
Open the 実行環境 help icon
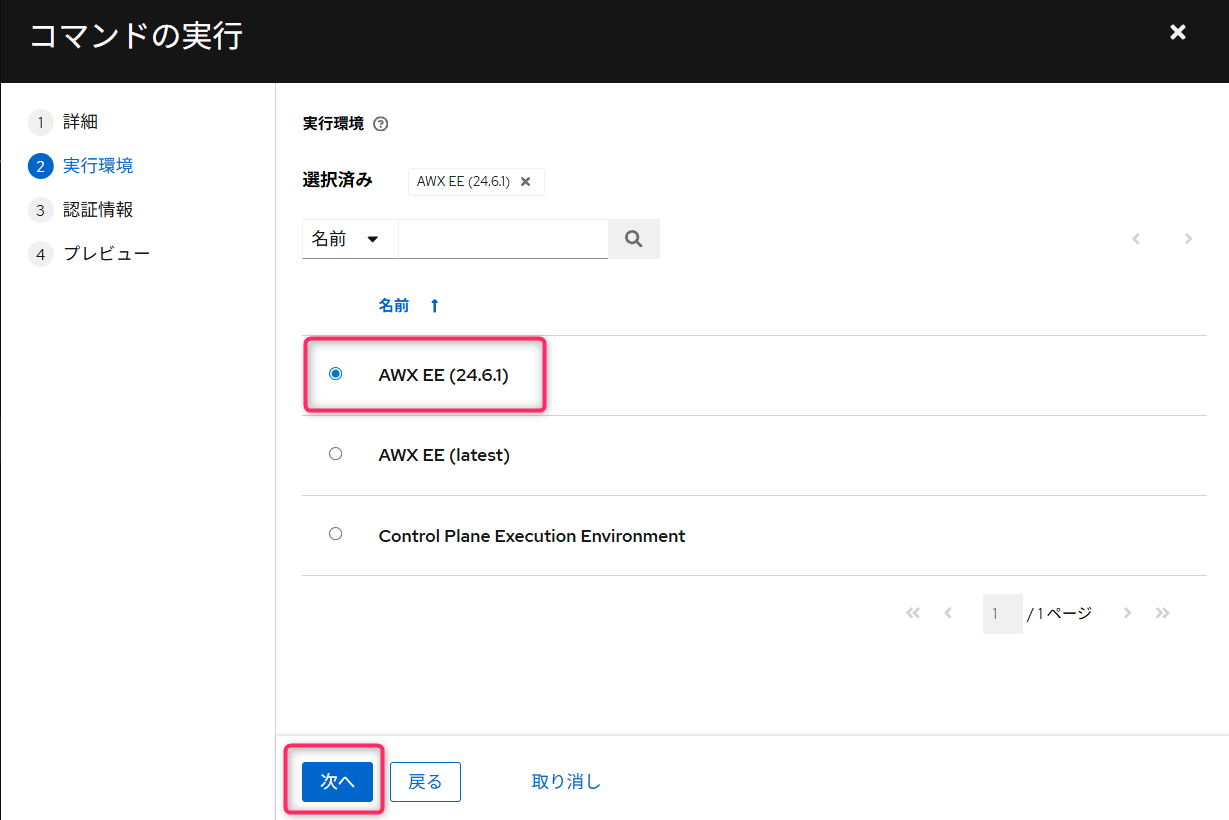click(x=380, y=125)
